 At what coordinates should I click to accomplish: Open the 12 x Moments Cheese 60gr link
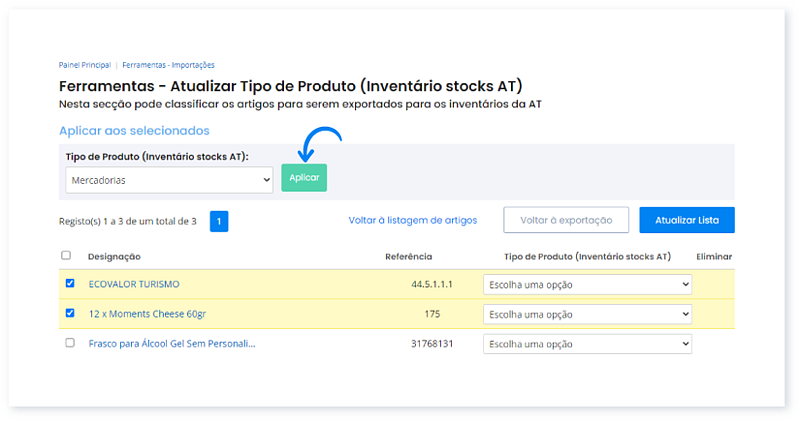[148, 313]
